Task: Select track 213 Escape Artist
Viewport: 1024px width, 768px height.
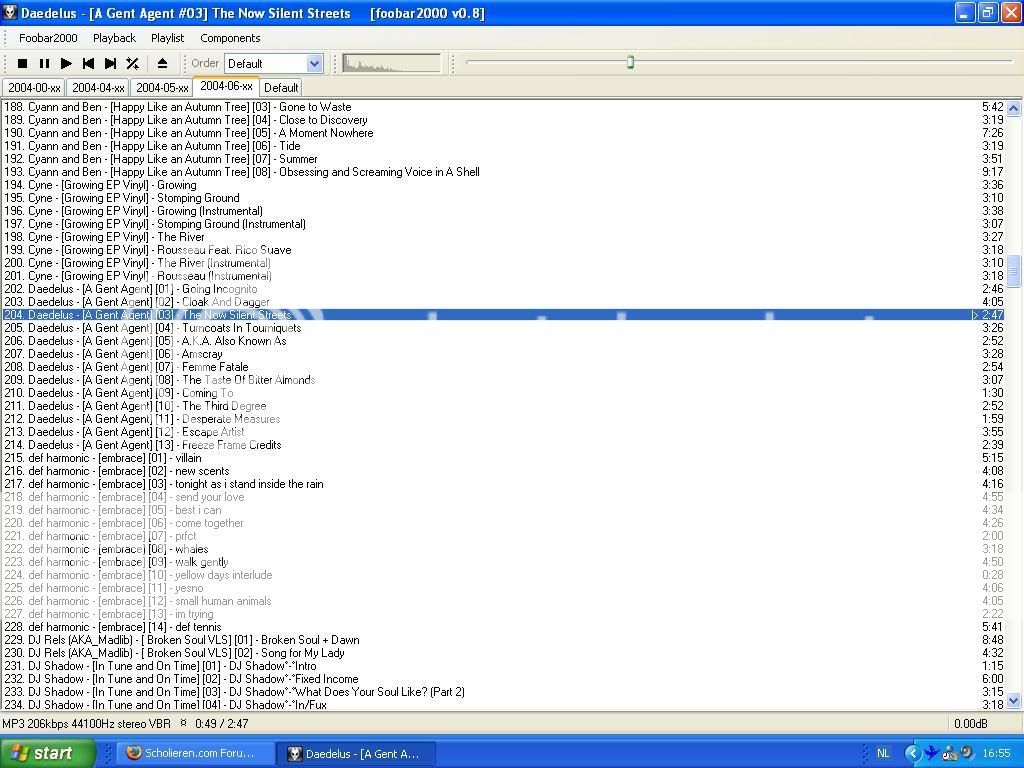Action: (x=503, y=432)
